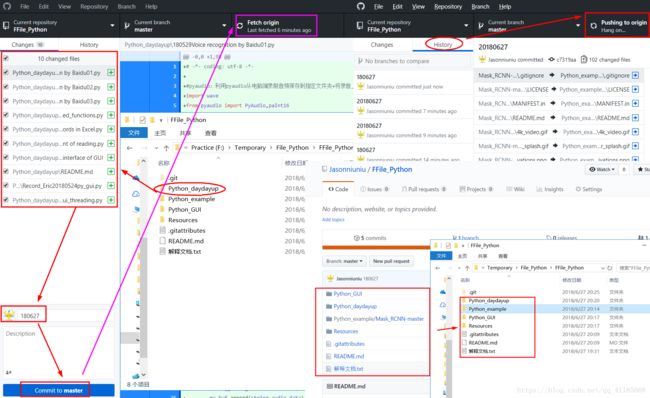The width and height of the screenshot is (650, 398).
Task: Click the green plus icon beside Baidu01.py
Action: [111, 73]
